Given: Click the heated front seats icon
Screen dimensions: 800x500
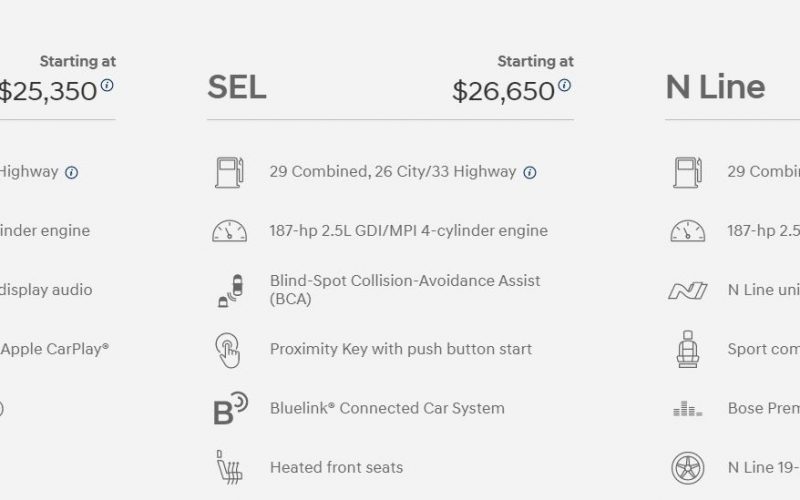Looking at the screenshot, I should (x=229, y=467).
